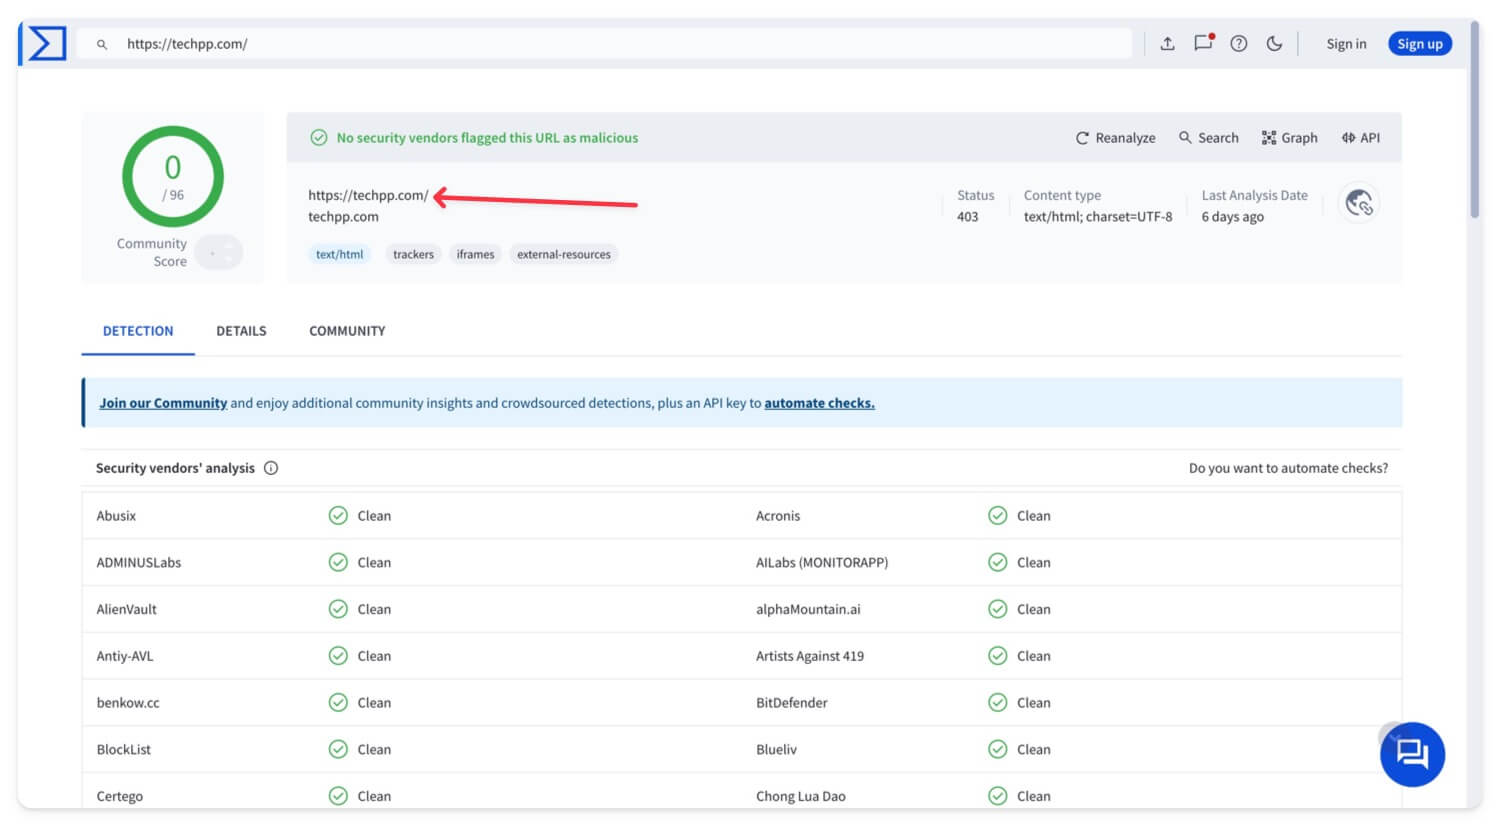Click the trackers tag
1500x826 pixels.
click(413, 254)
